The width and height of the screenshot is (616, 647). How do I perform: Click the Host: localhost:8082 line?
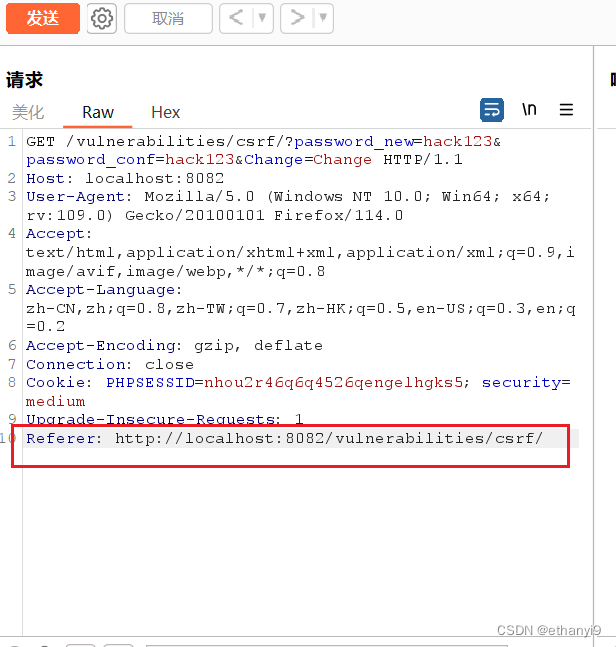pyautogui.click(x=125, y=178)
